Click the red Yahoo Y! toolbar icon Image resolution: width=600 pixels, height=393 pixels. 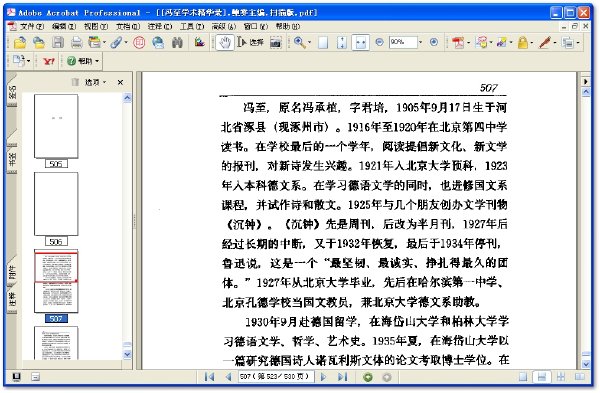[x=49, y=61]
